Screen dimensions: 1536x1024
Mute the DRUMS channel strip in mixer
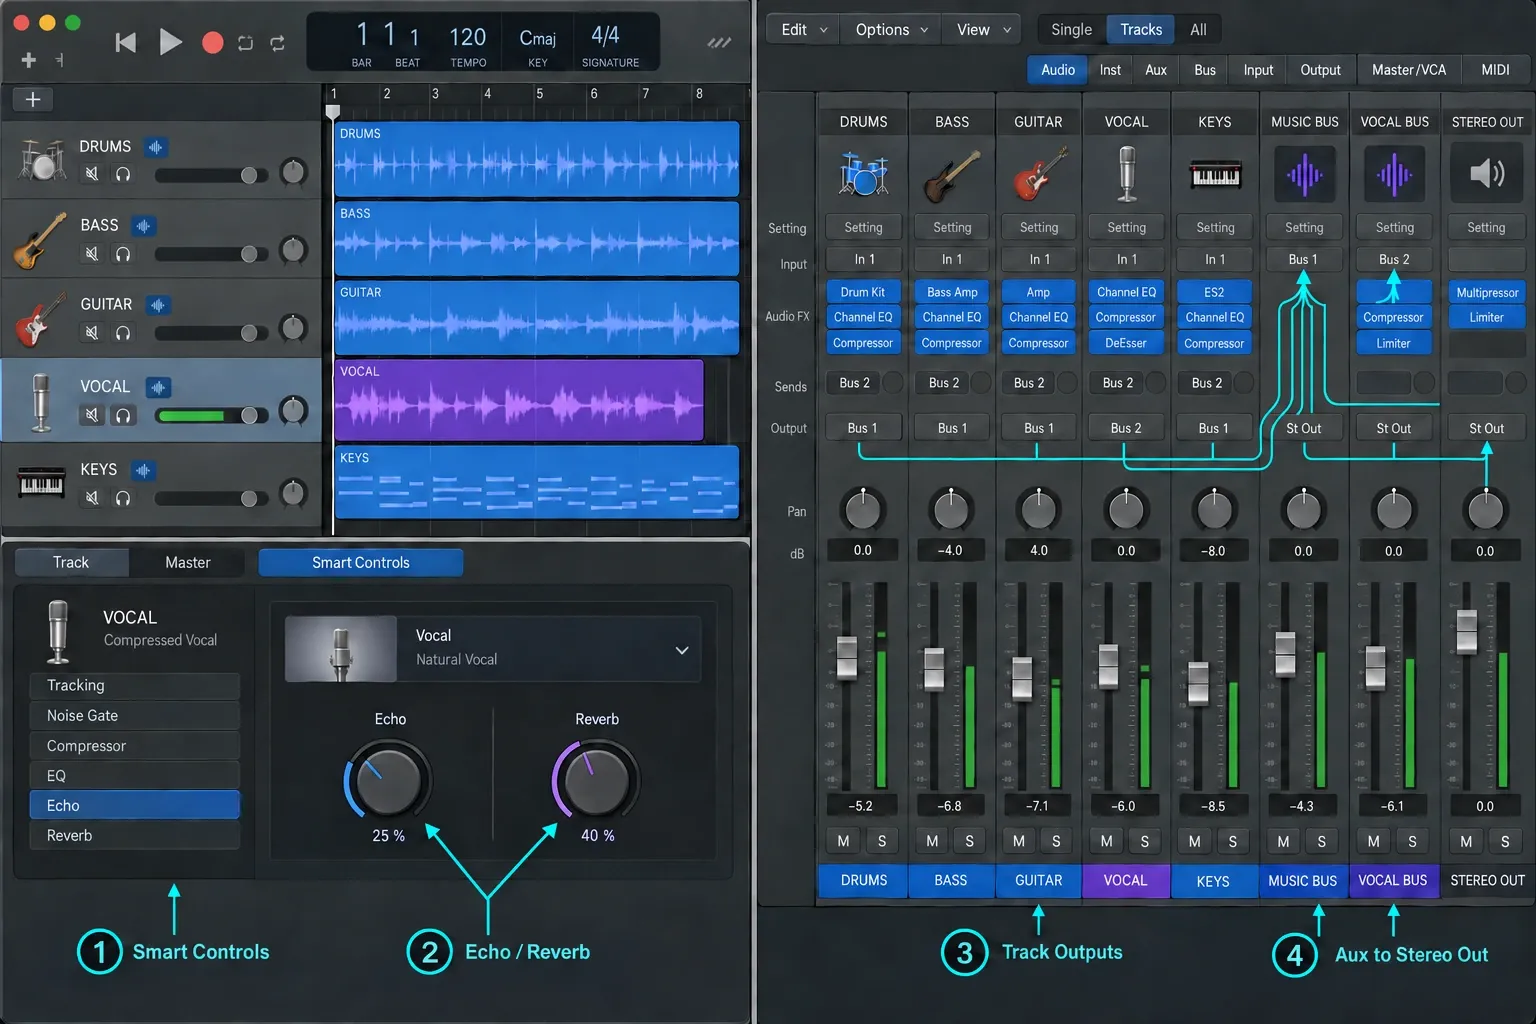click(x=843, y=841)
